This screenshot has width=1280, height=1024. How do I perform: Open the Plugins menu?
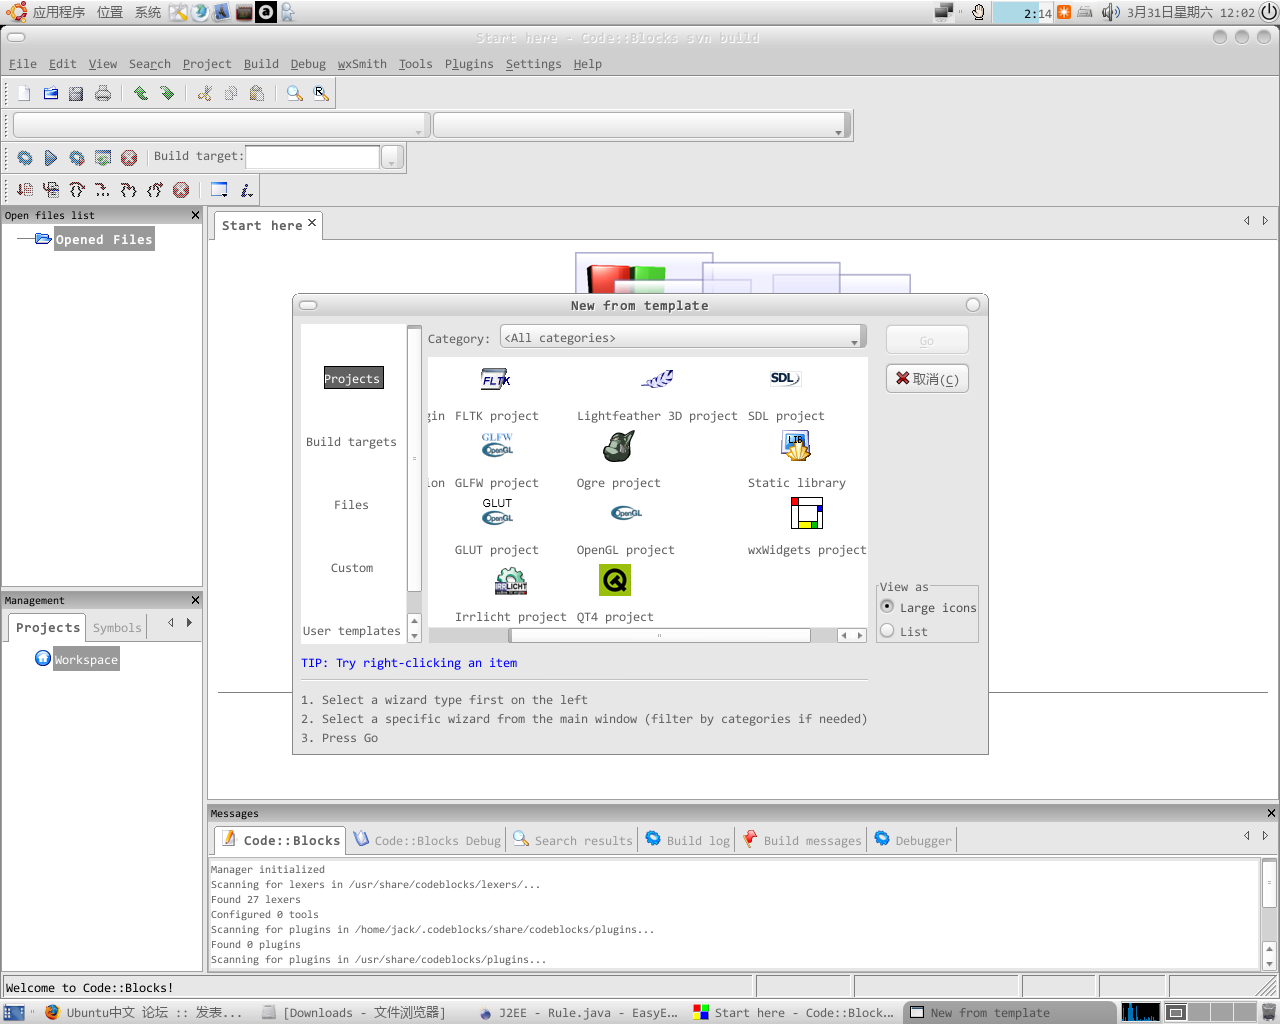point(469,64)
